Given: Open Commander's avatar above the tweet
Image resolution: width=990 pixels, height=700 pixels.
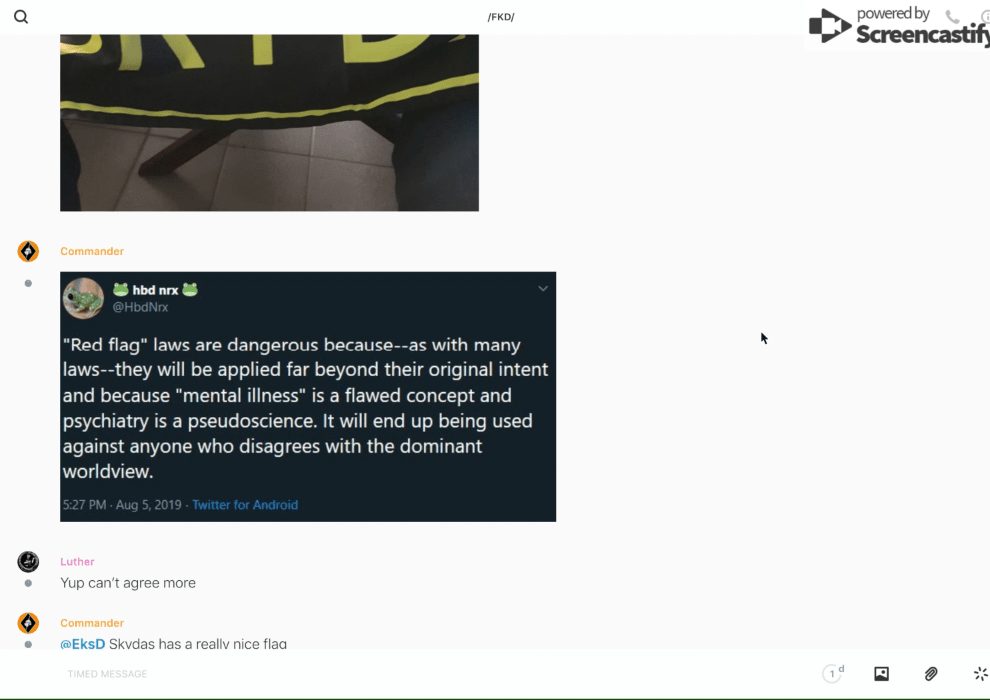Looking at the screenshot, I should [28, 251].
